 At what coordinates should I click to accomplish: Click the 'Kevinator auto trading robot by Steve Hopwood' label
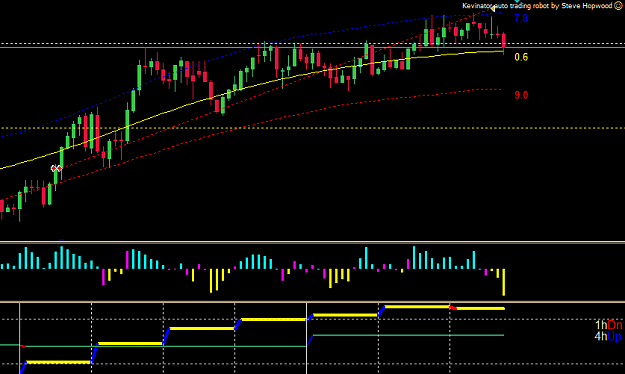(x=537, y=6)
